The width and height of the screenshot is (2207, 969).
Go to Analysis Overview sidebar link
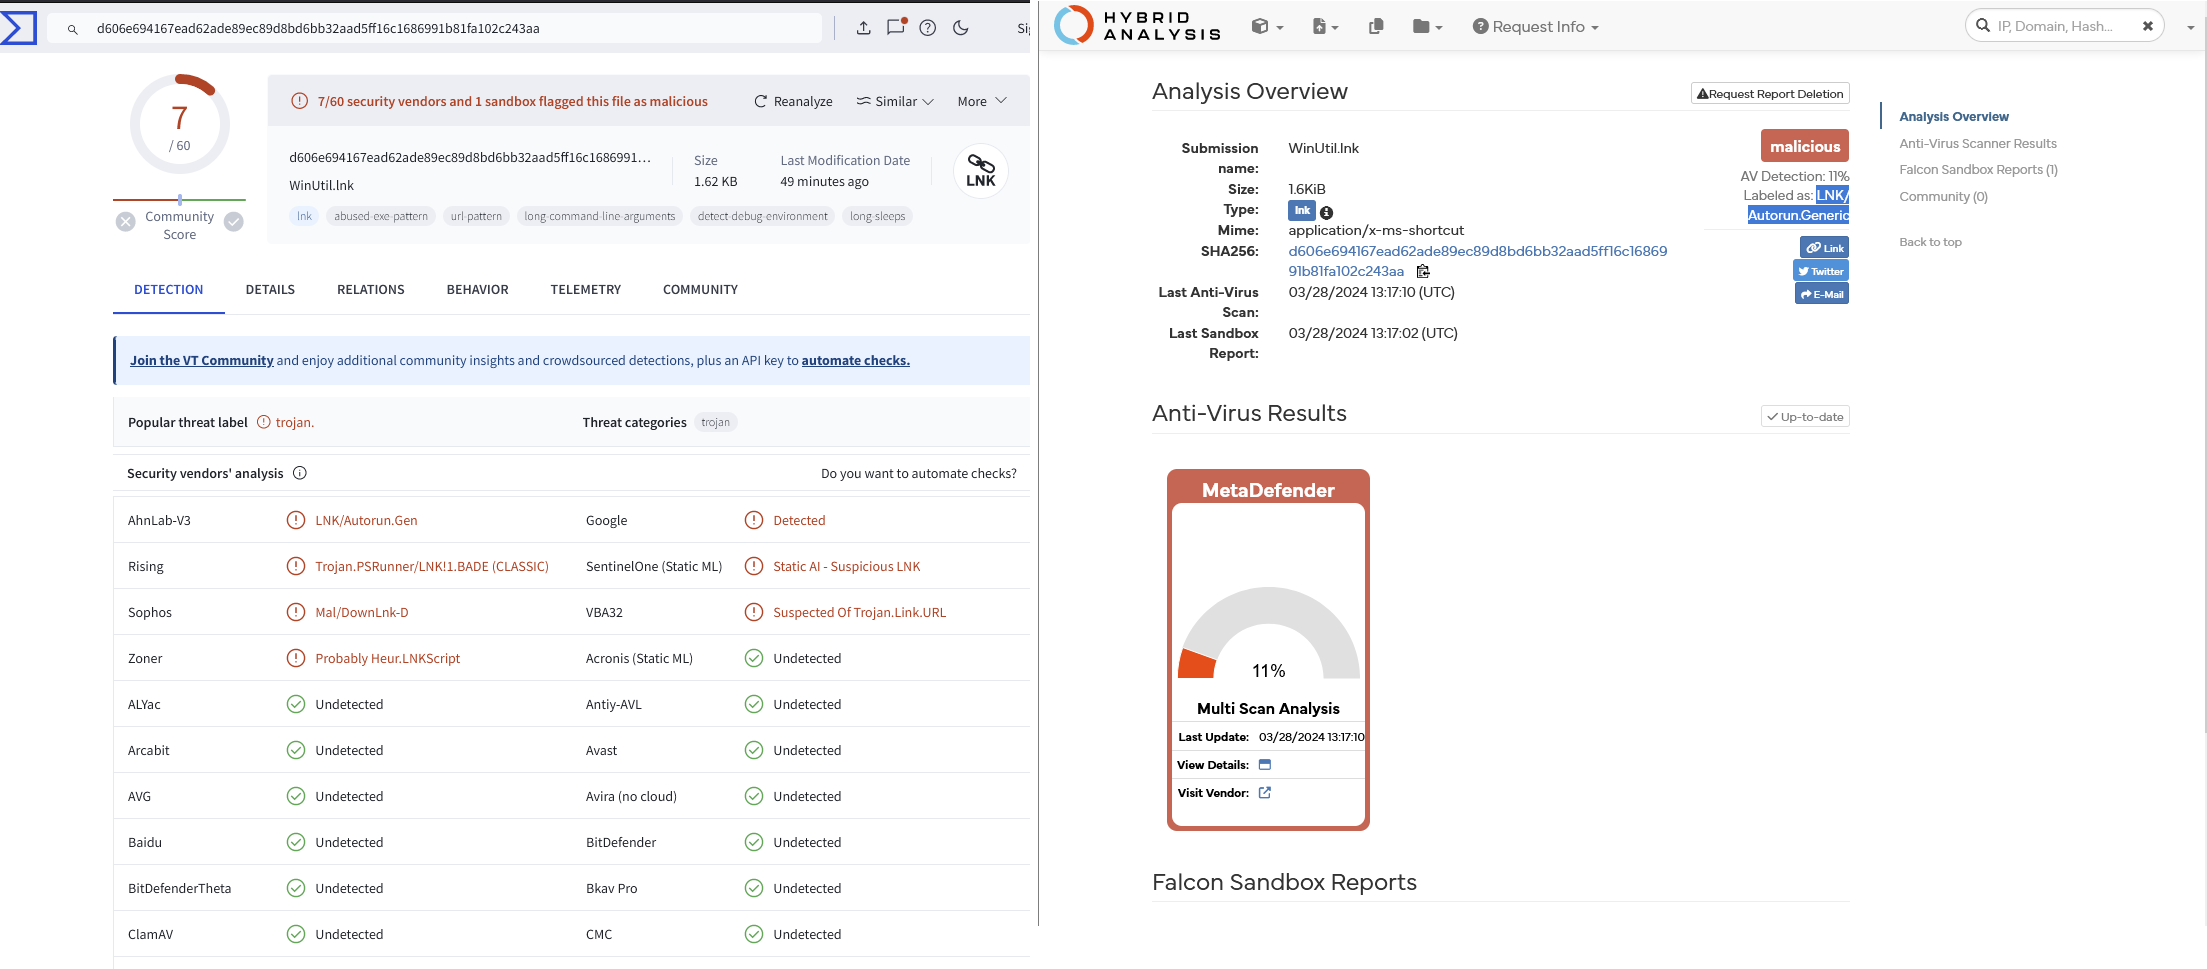(1953, 117)
